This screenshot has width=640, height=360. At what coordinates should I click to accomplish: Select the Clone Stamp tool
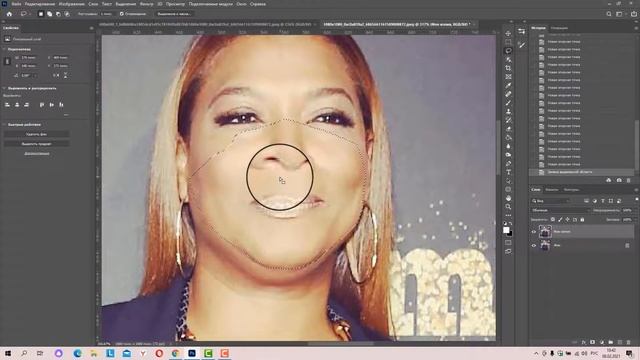(x=508, y=111)
